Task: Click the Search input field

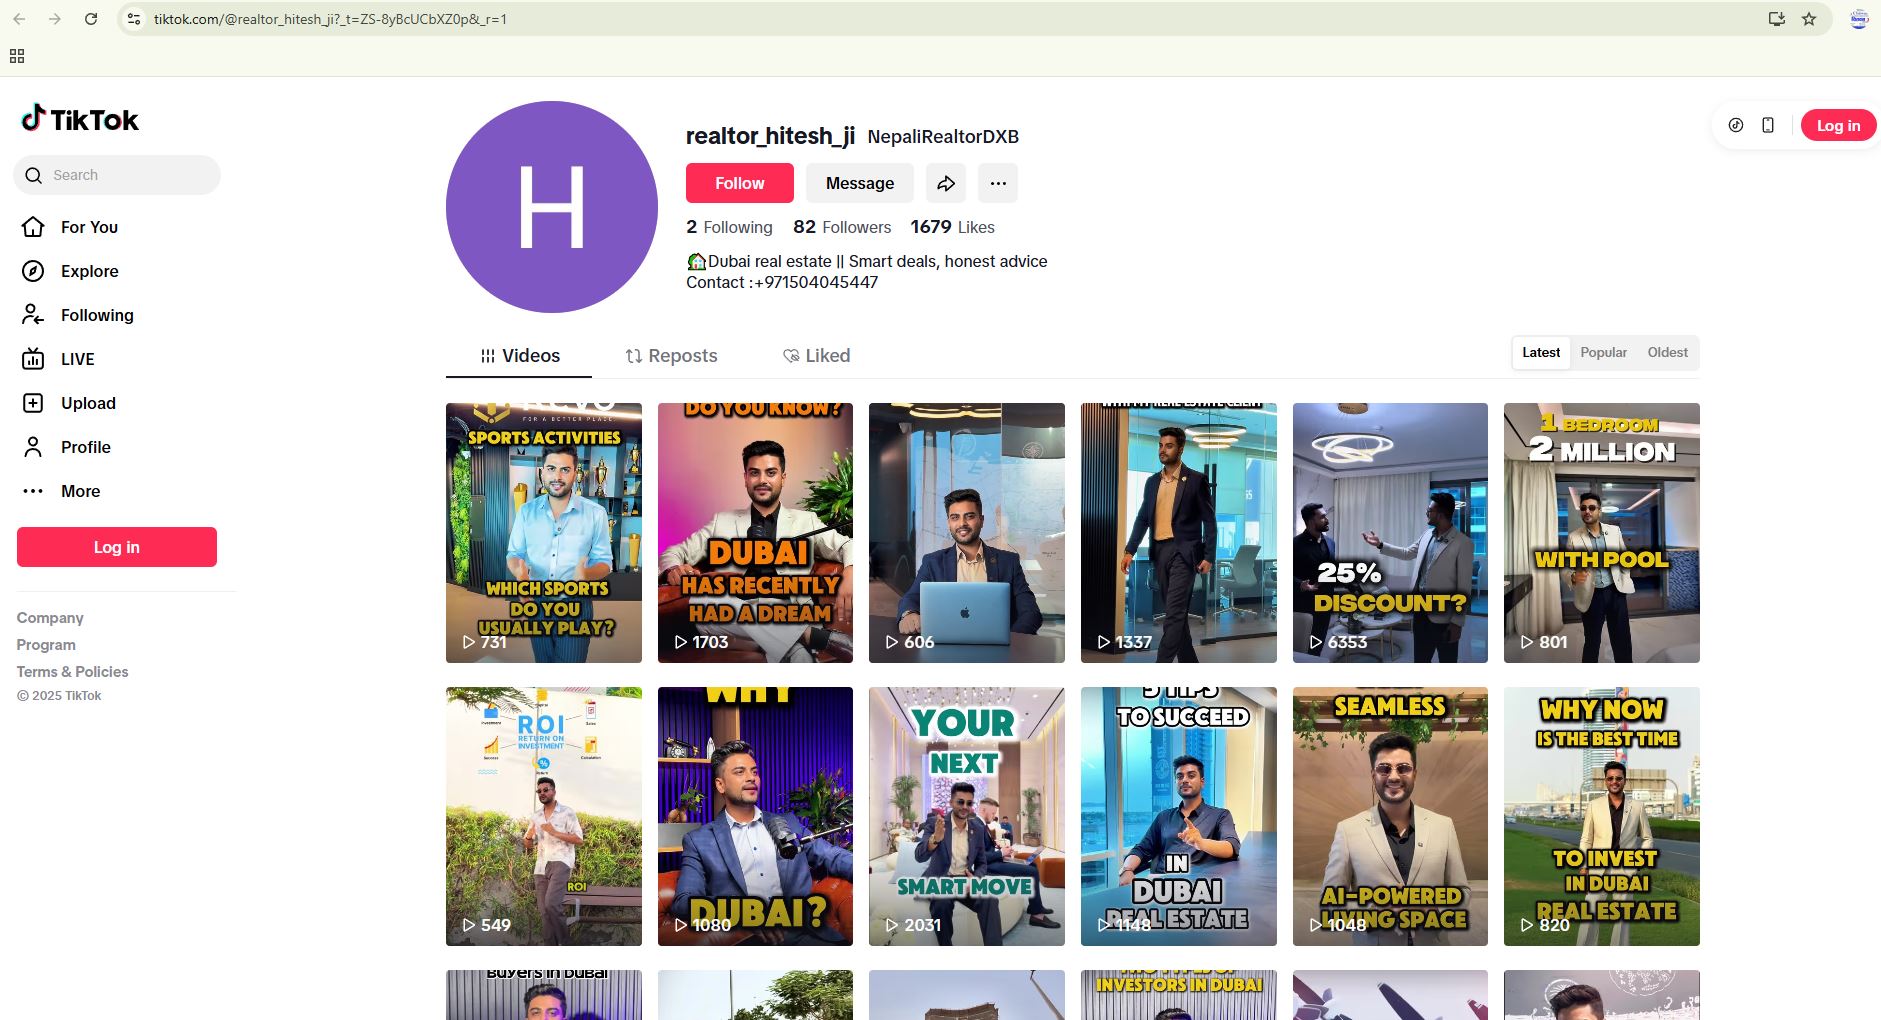Action: (x=117, y=175)
